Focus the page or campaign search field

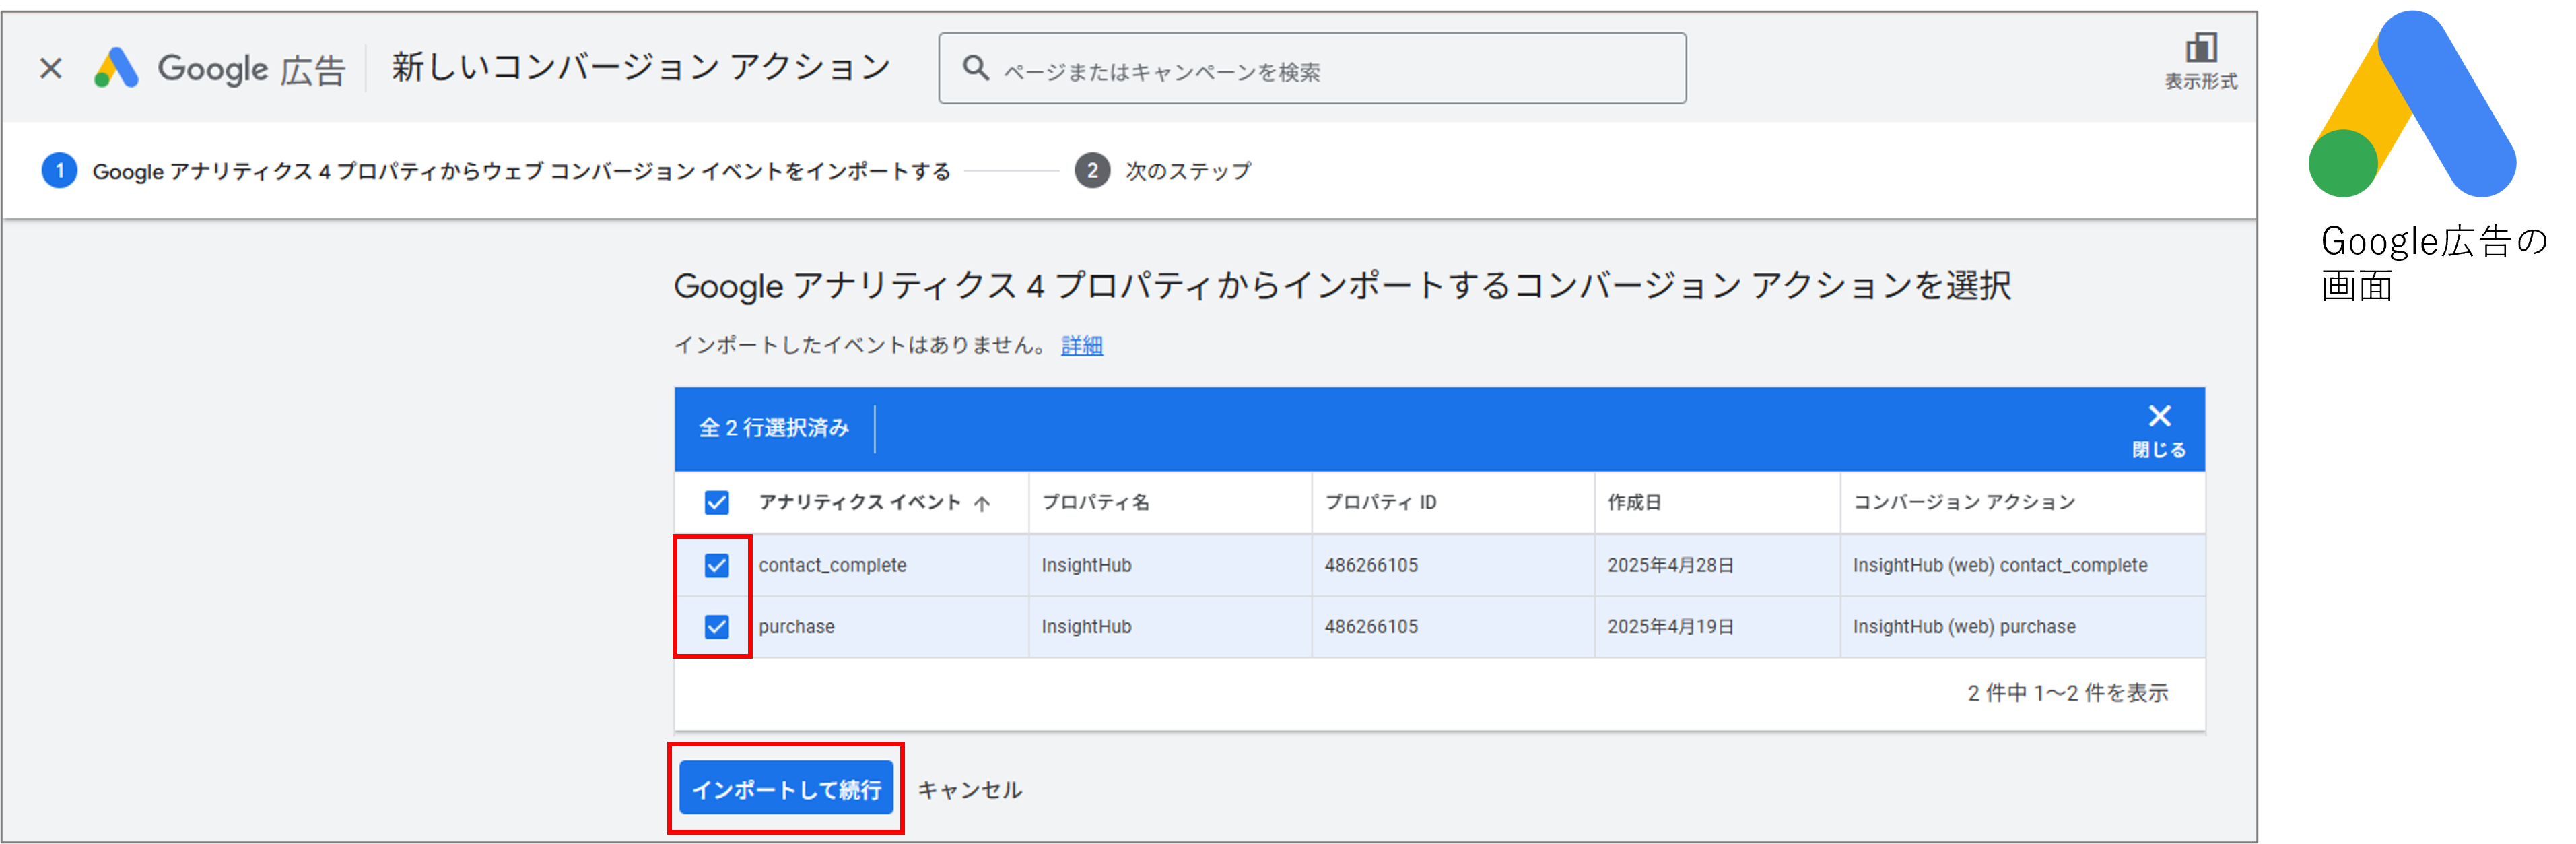(1312, 69)
